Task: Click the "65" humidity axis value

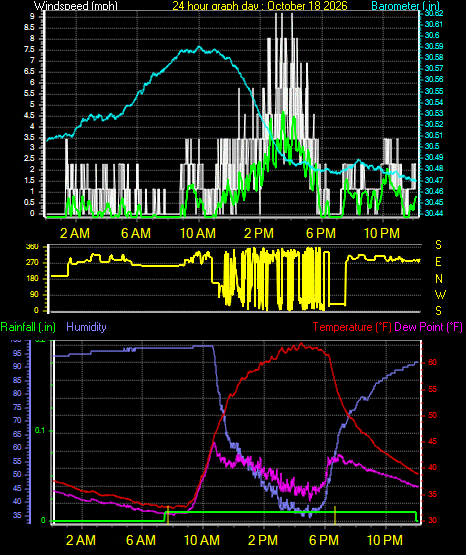Action: [17, 434]
